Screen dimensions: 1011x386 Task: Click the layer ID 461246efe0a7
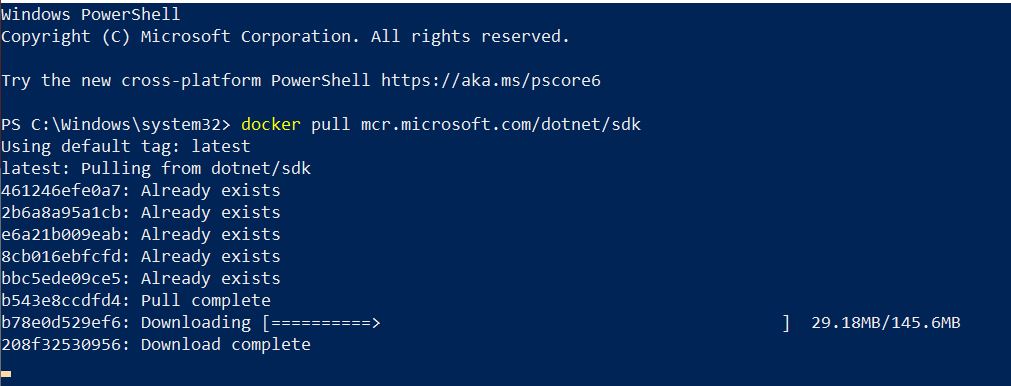click(63, 191)
